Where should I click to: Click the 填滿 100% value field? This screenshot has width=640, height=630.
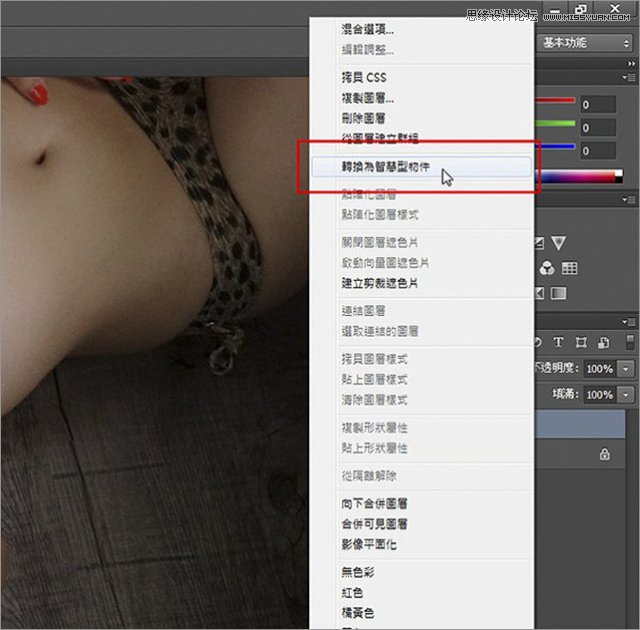(x=600, y=394)
